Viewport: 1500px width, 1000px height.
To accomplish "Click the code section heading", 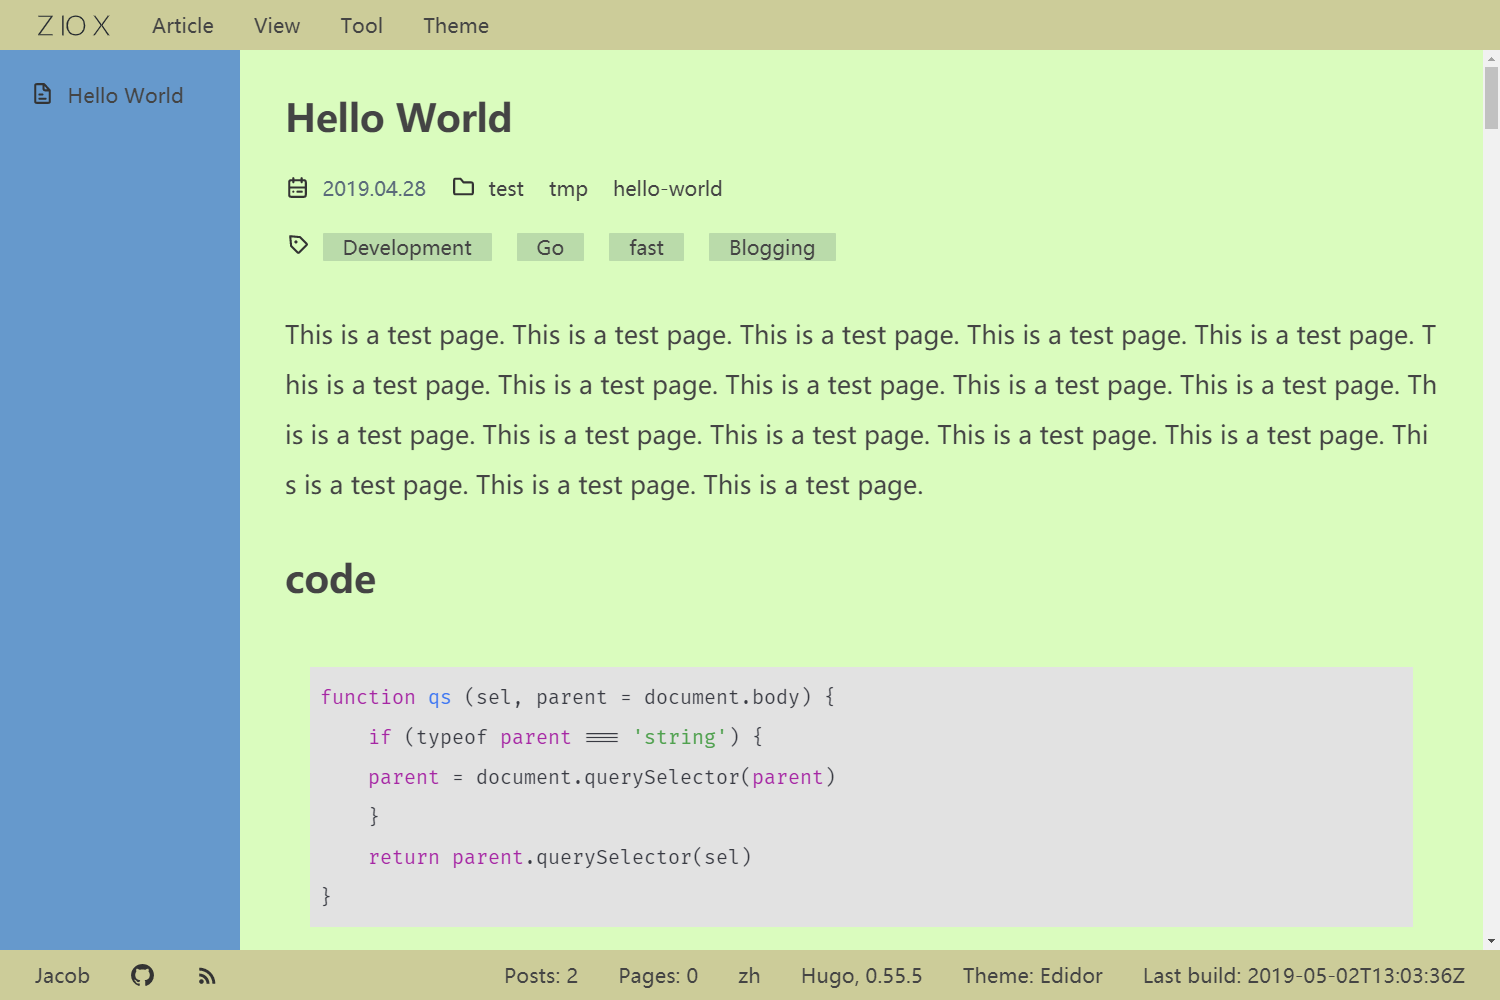I will click(x=330, y=580).
